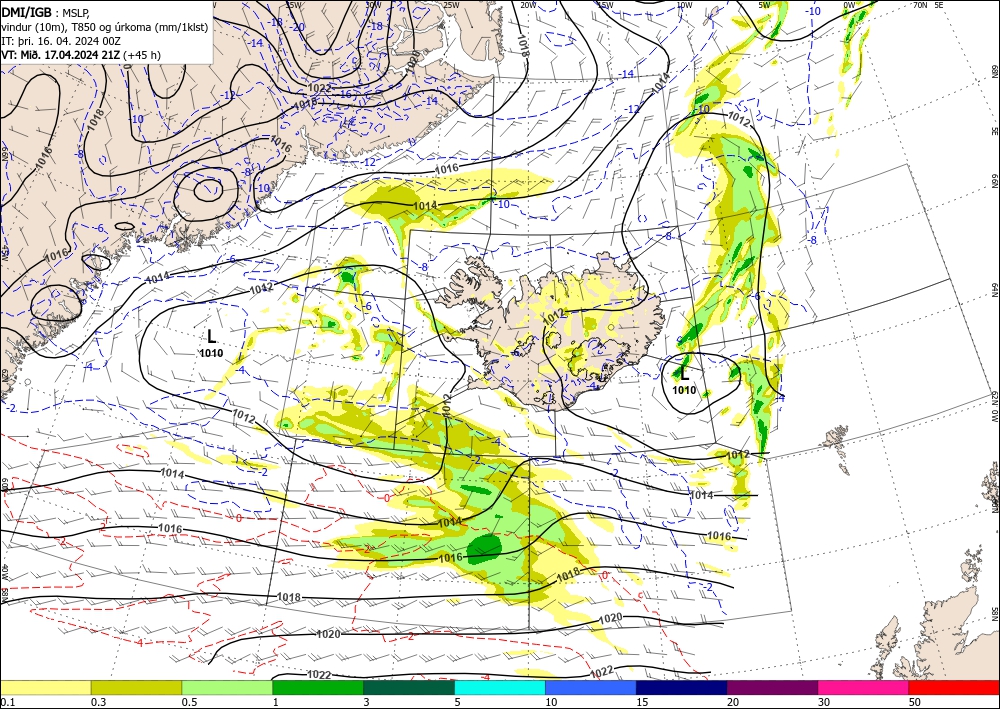
Task: Click the "20W" longitude label at the top
Action: pos(528,5)
